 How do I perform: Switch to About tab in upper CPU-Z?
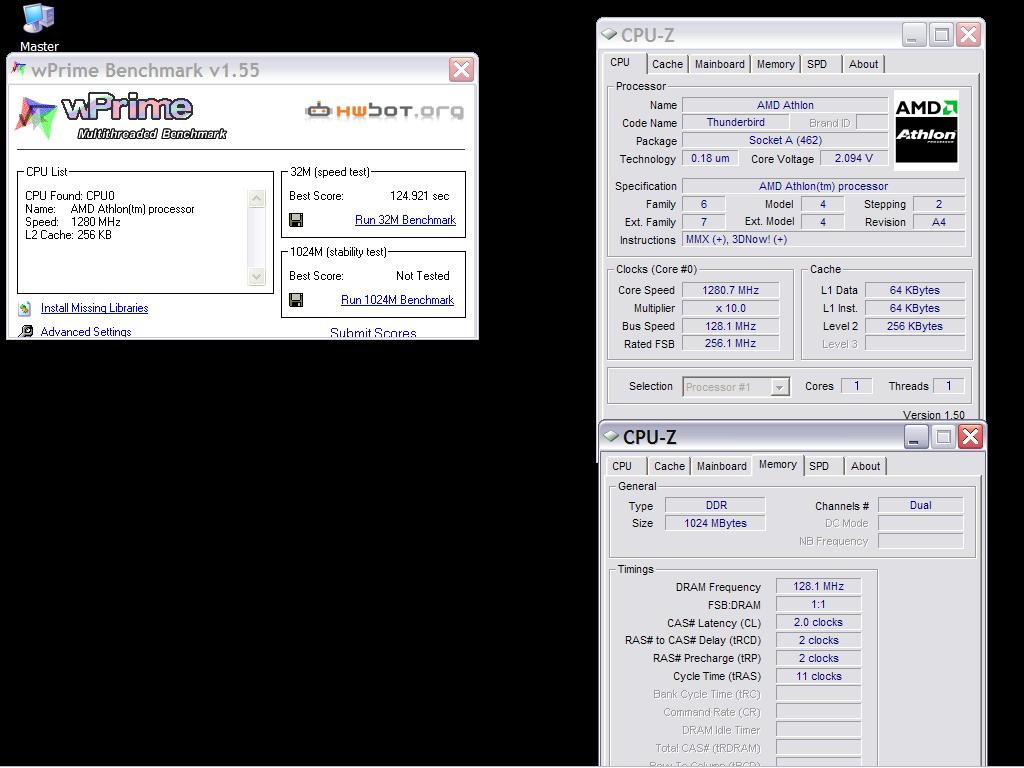[x=863, y=64]
